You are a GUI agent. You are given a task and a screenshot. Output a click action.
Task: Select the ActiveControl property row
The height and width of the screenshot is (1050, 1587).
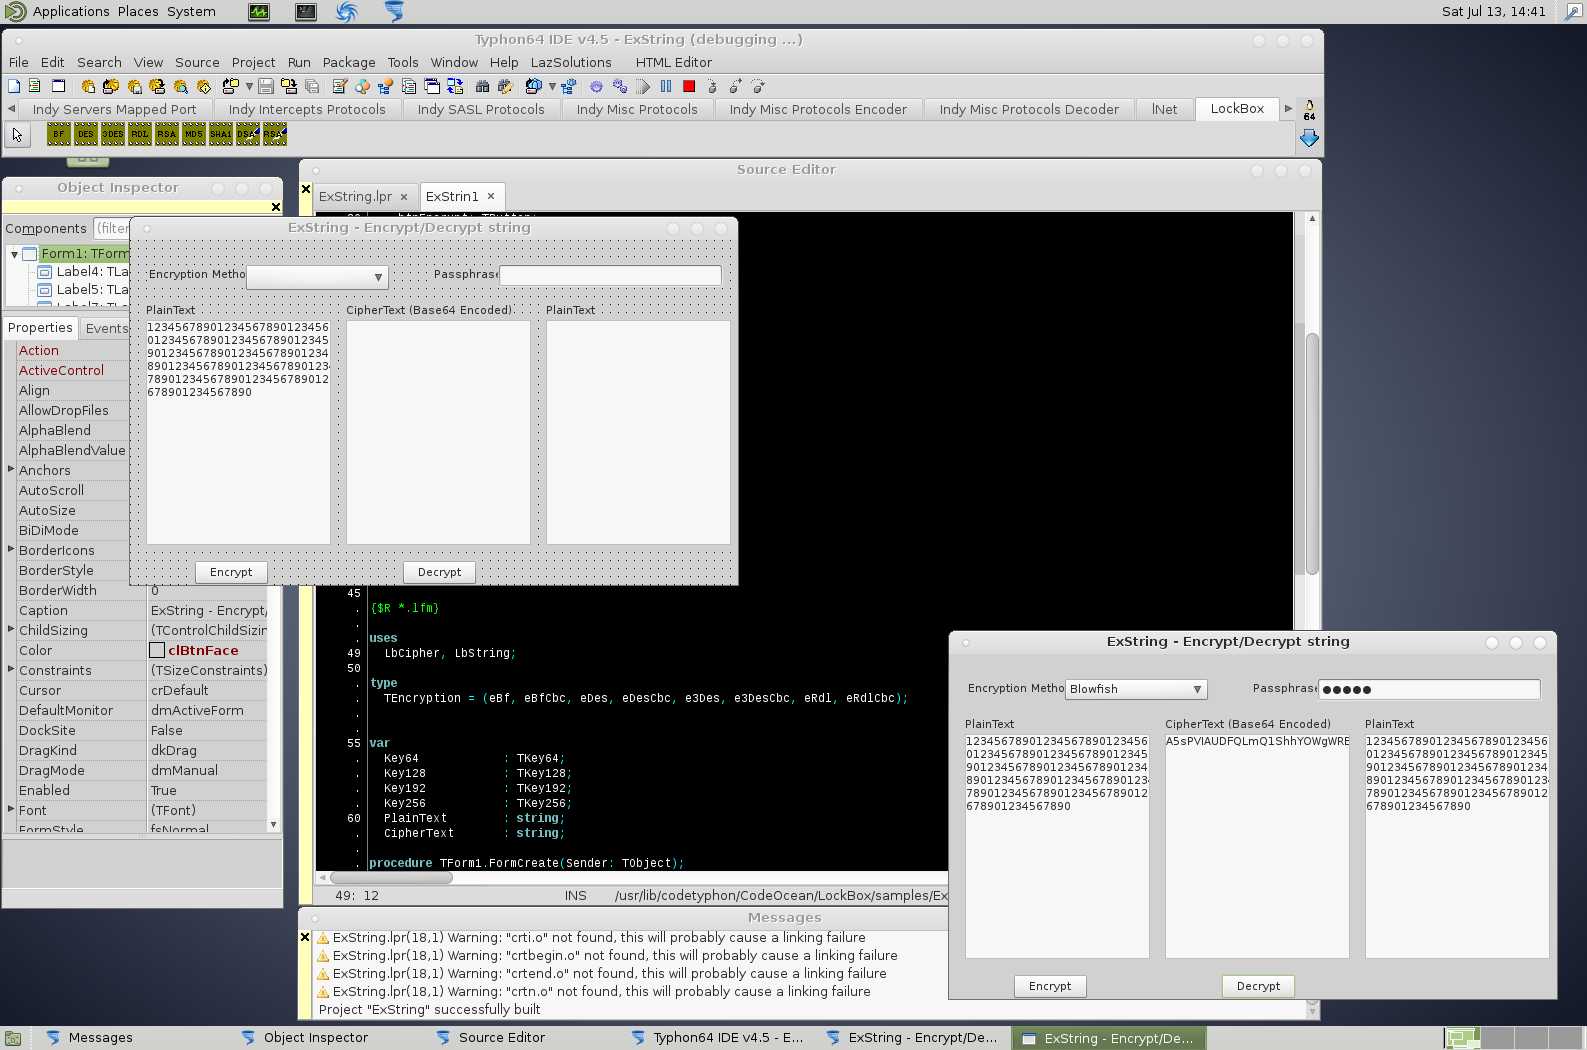[x=72, y=370]
